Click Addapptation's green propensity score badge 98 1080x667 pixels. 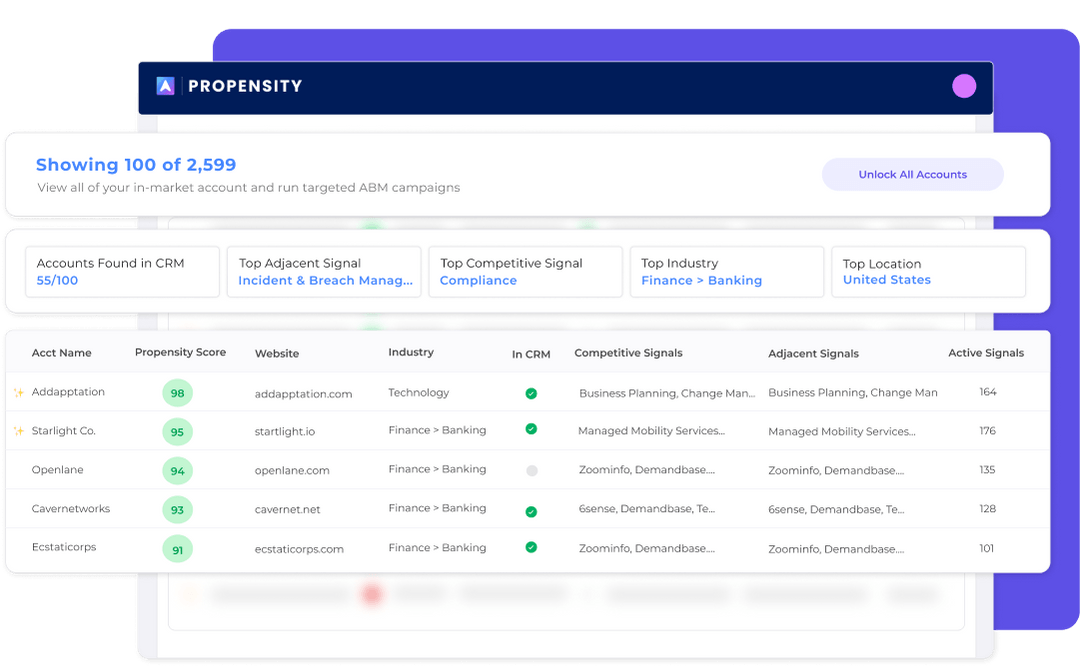click(x=177, y=392)
